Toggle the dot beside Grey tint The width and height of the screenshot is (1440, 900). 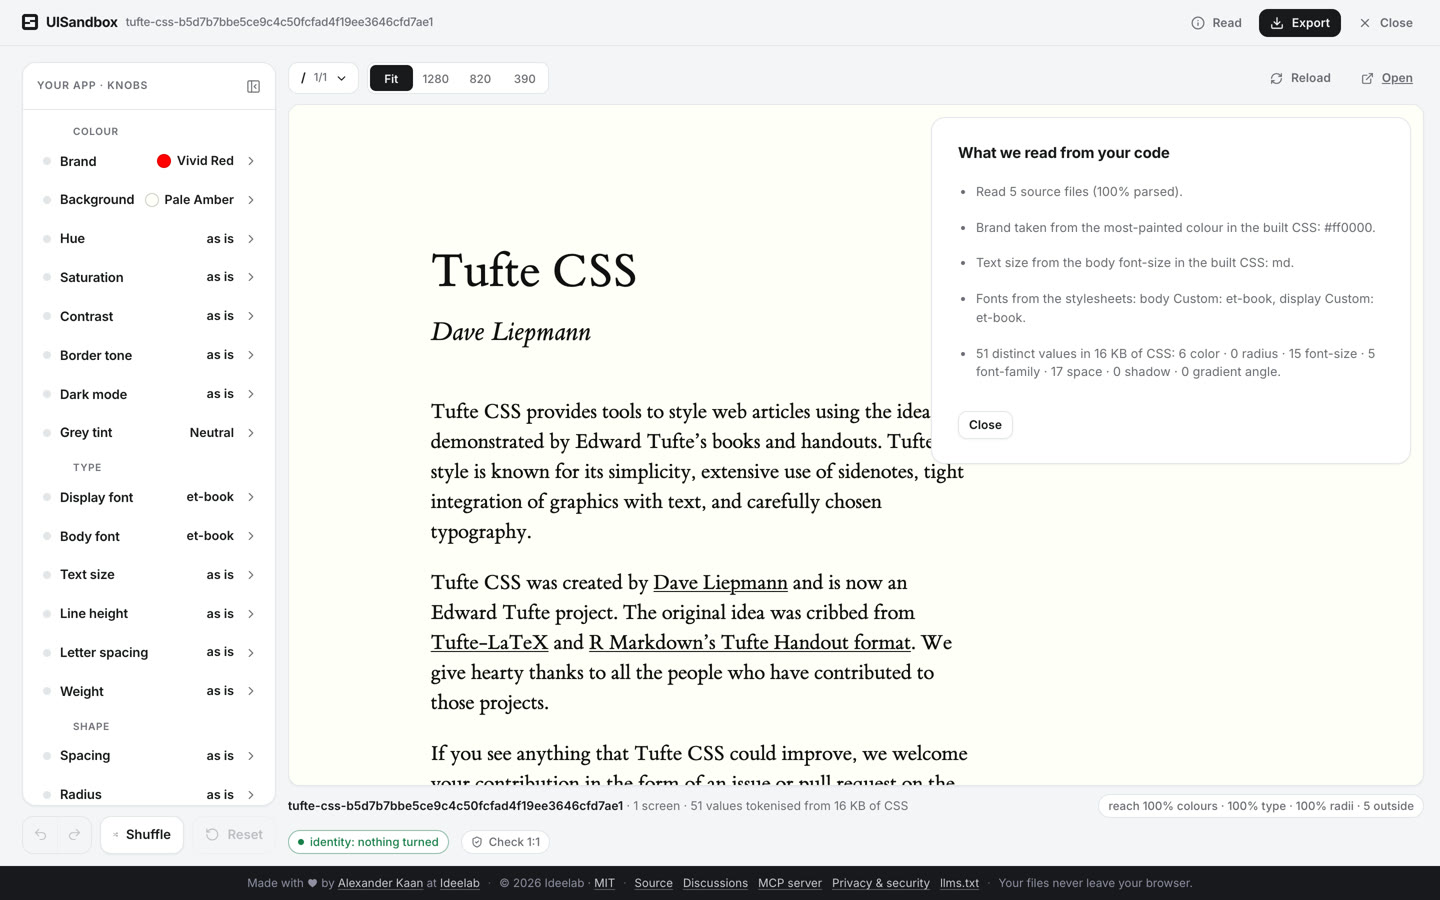[47, 433]
